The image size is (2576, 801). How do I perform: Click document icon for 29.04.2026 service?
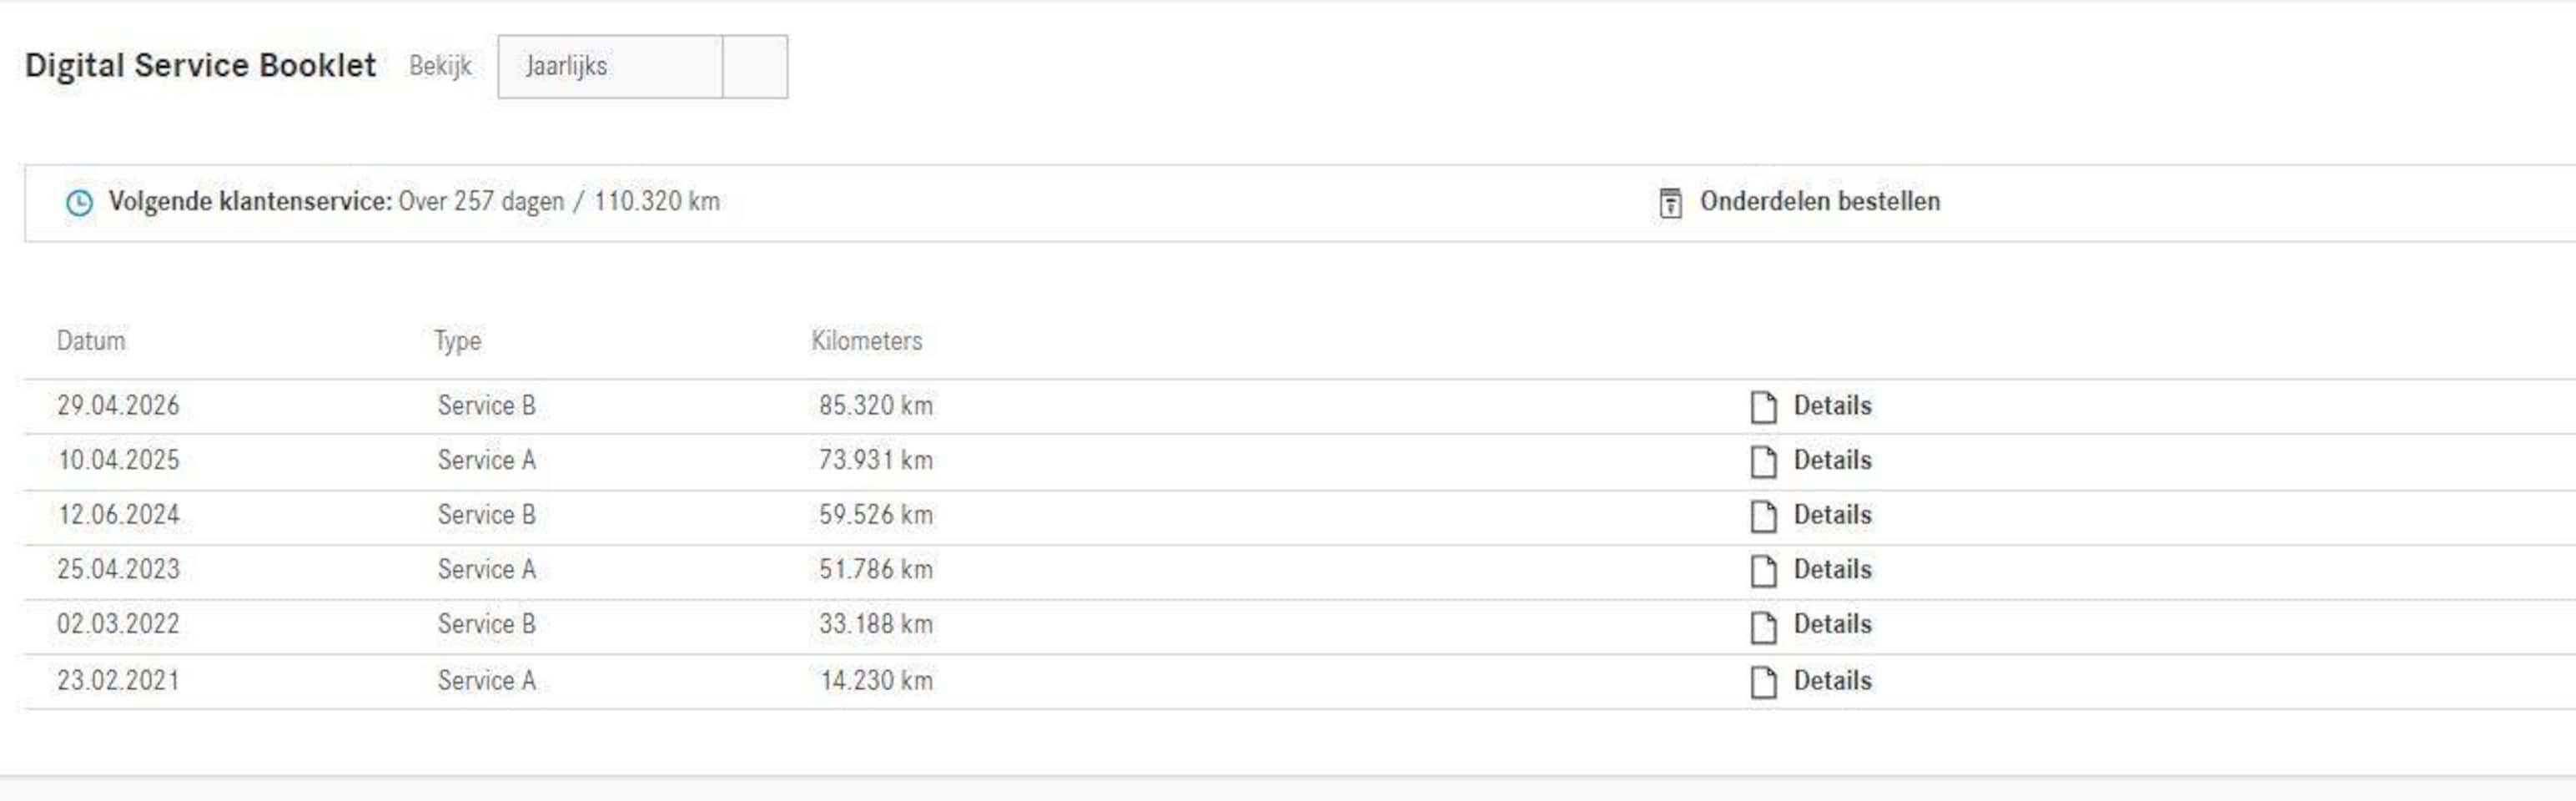click(x=1763, y=407)
